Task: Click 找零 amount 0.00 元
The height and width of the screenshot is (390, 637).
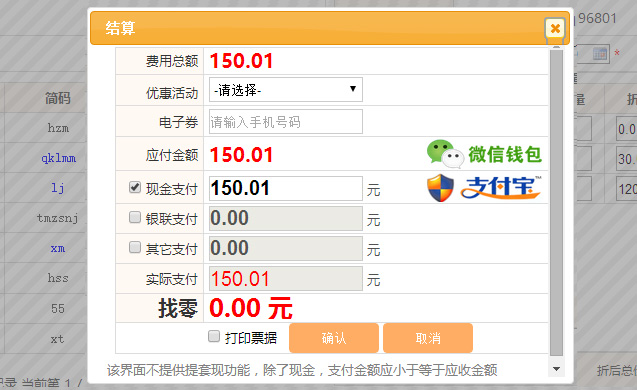Action: (251, 308)
